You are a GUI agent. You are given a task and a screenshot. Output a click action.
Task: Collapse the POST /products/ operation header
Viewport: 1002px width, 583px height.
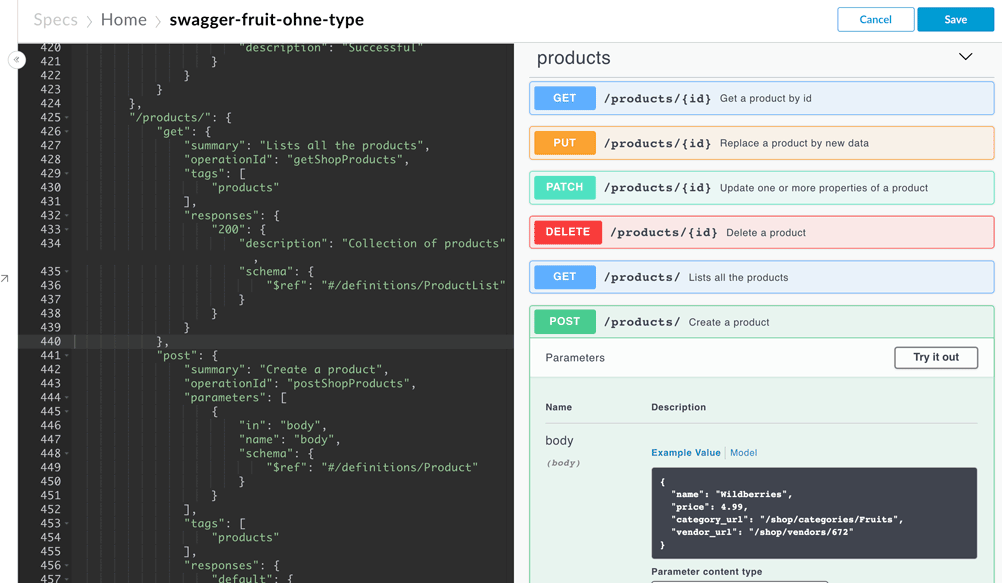click(x=762, y=322)
